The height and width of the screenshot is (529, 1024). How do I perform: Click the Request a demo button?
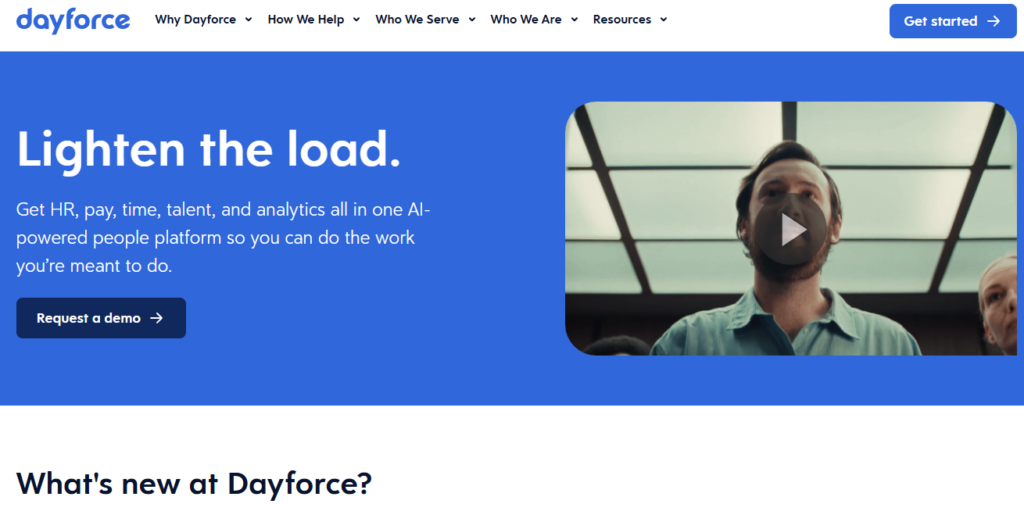pyautogui.click(x=101, y=318)
